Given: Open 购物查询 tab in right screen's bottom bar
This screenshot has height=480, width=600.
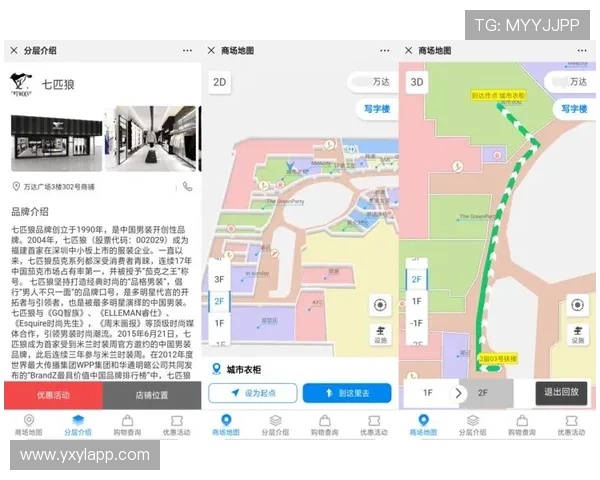Looking at the screenshot, I should point(522,425).
